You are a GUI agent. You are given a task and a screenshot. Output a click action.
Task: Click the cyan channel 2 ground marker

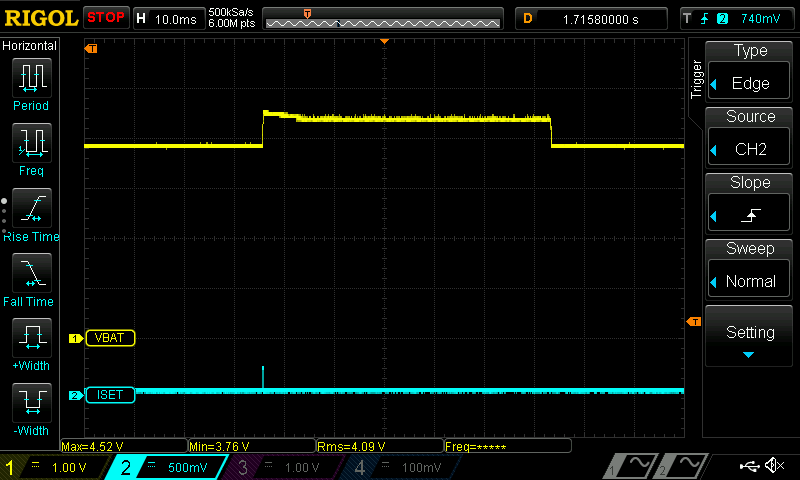point(76,395)
